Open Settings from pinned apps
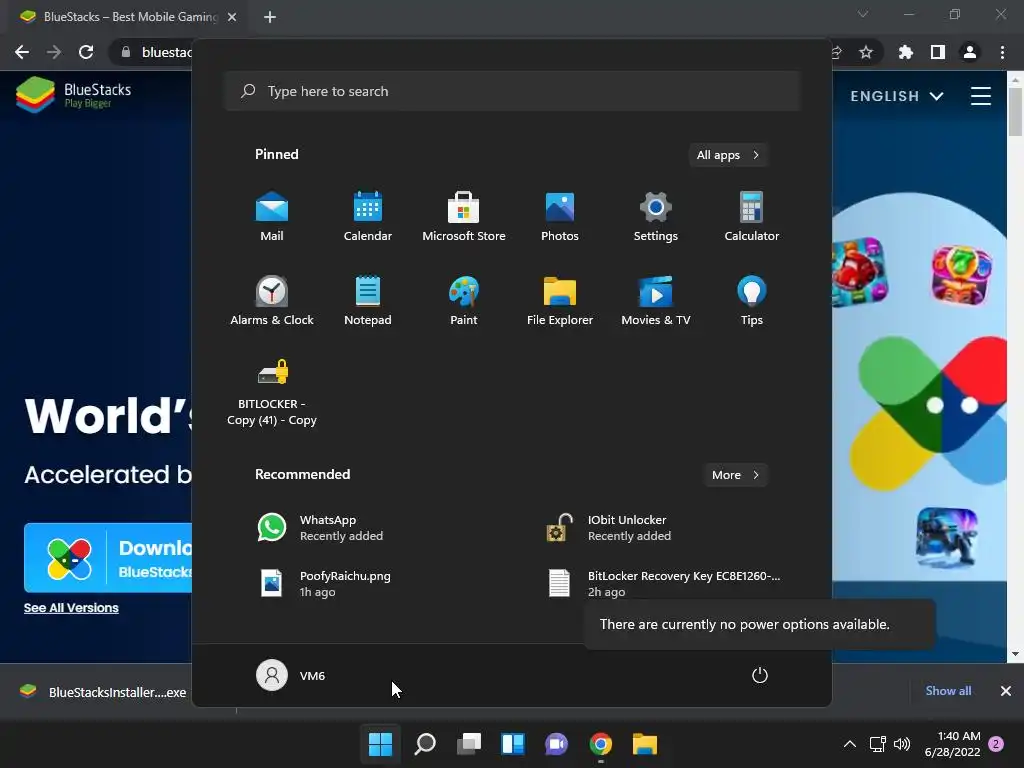Image resolution: width=1024 pixels, height=768 pixels. coord(656,216)
